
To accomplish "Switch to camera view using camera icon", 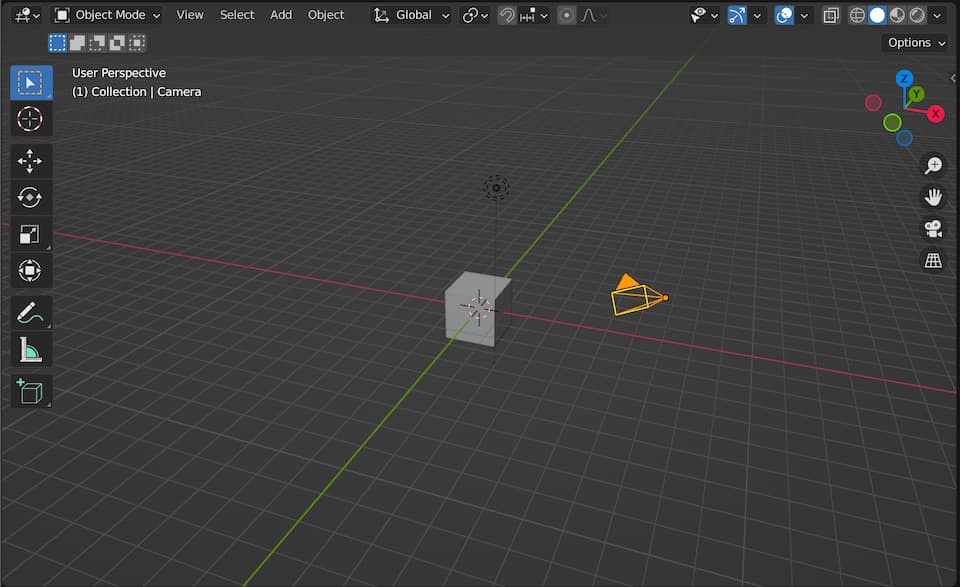I will click(x=933, y=228).
